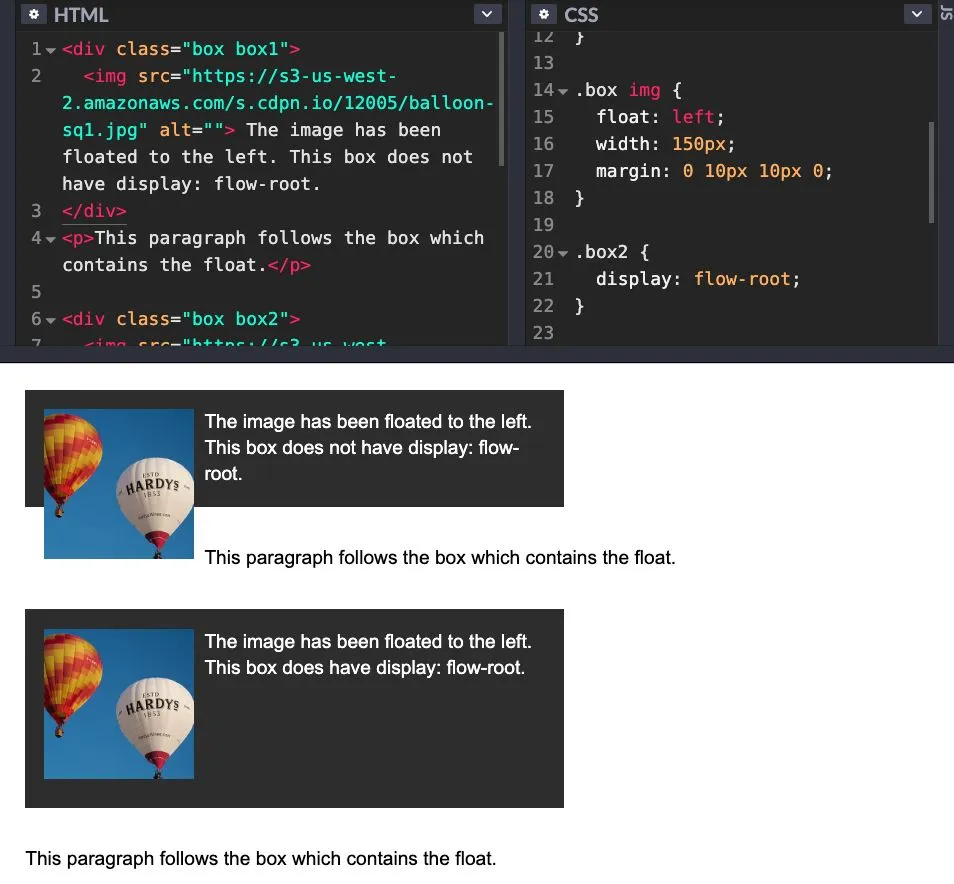The image size is (954, 884).
Task: Click the CSS editor vertical scrollbar
Action: 931,170
